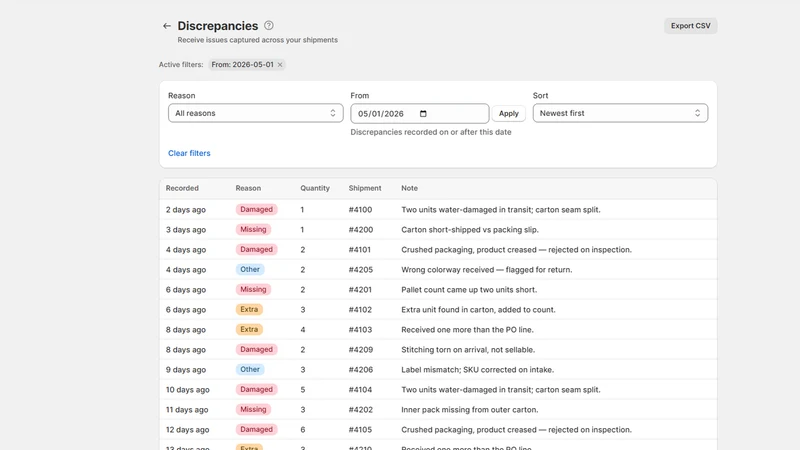Go back using the arrow beside Discrepancies
Viewport: 800px width, 450px height.
[167, 26]
